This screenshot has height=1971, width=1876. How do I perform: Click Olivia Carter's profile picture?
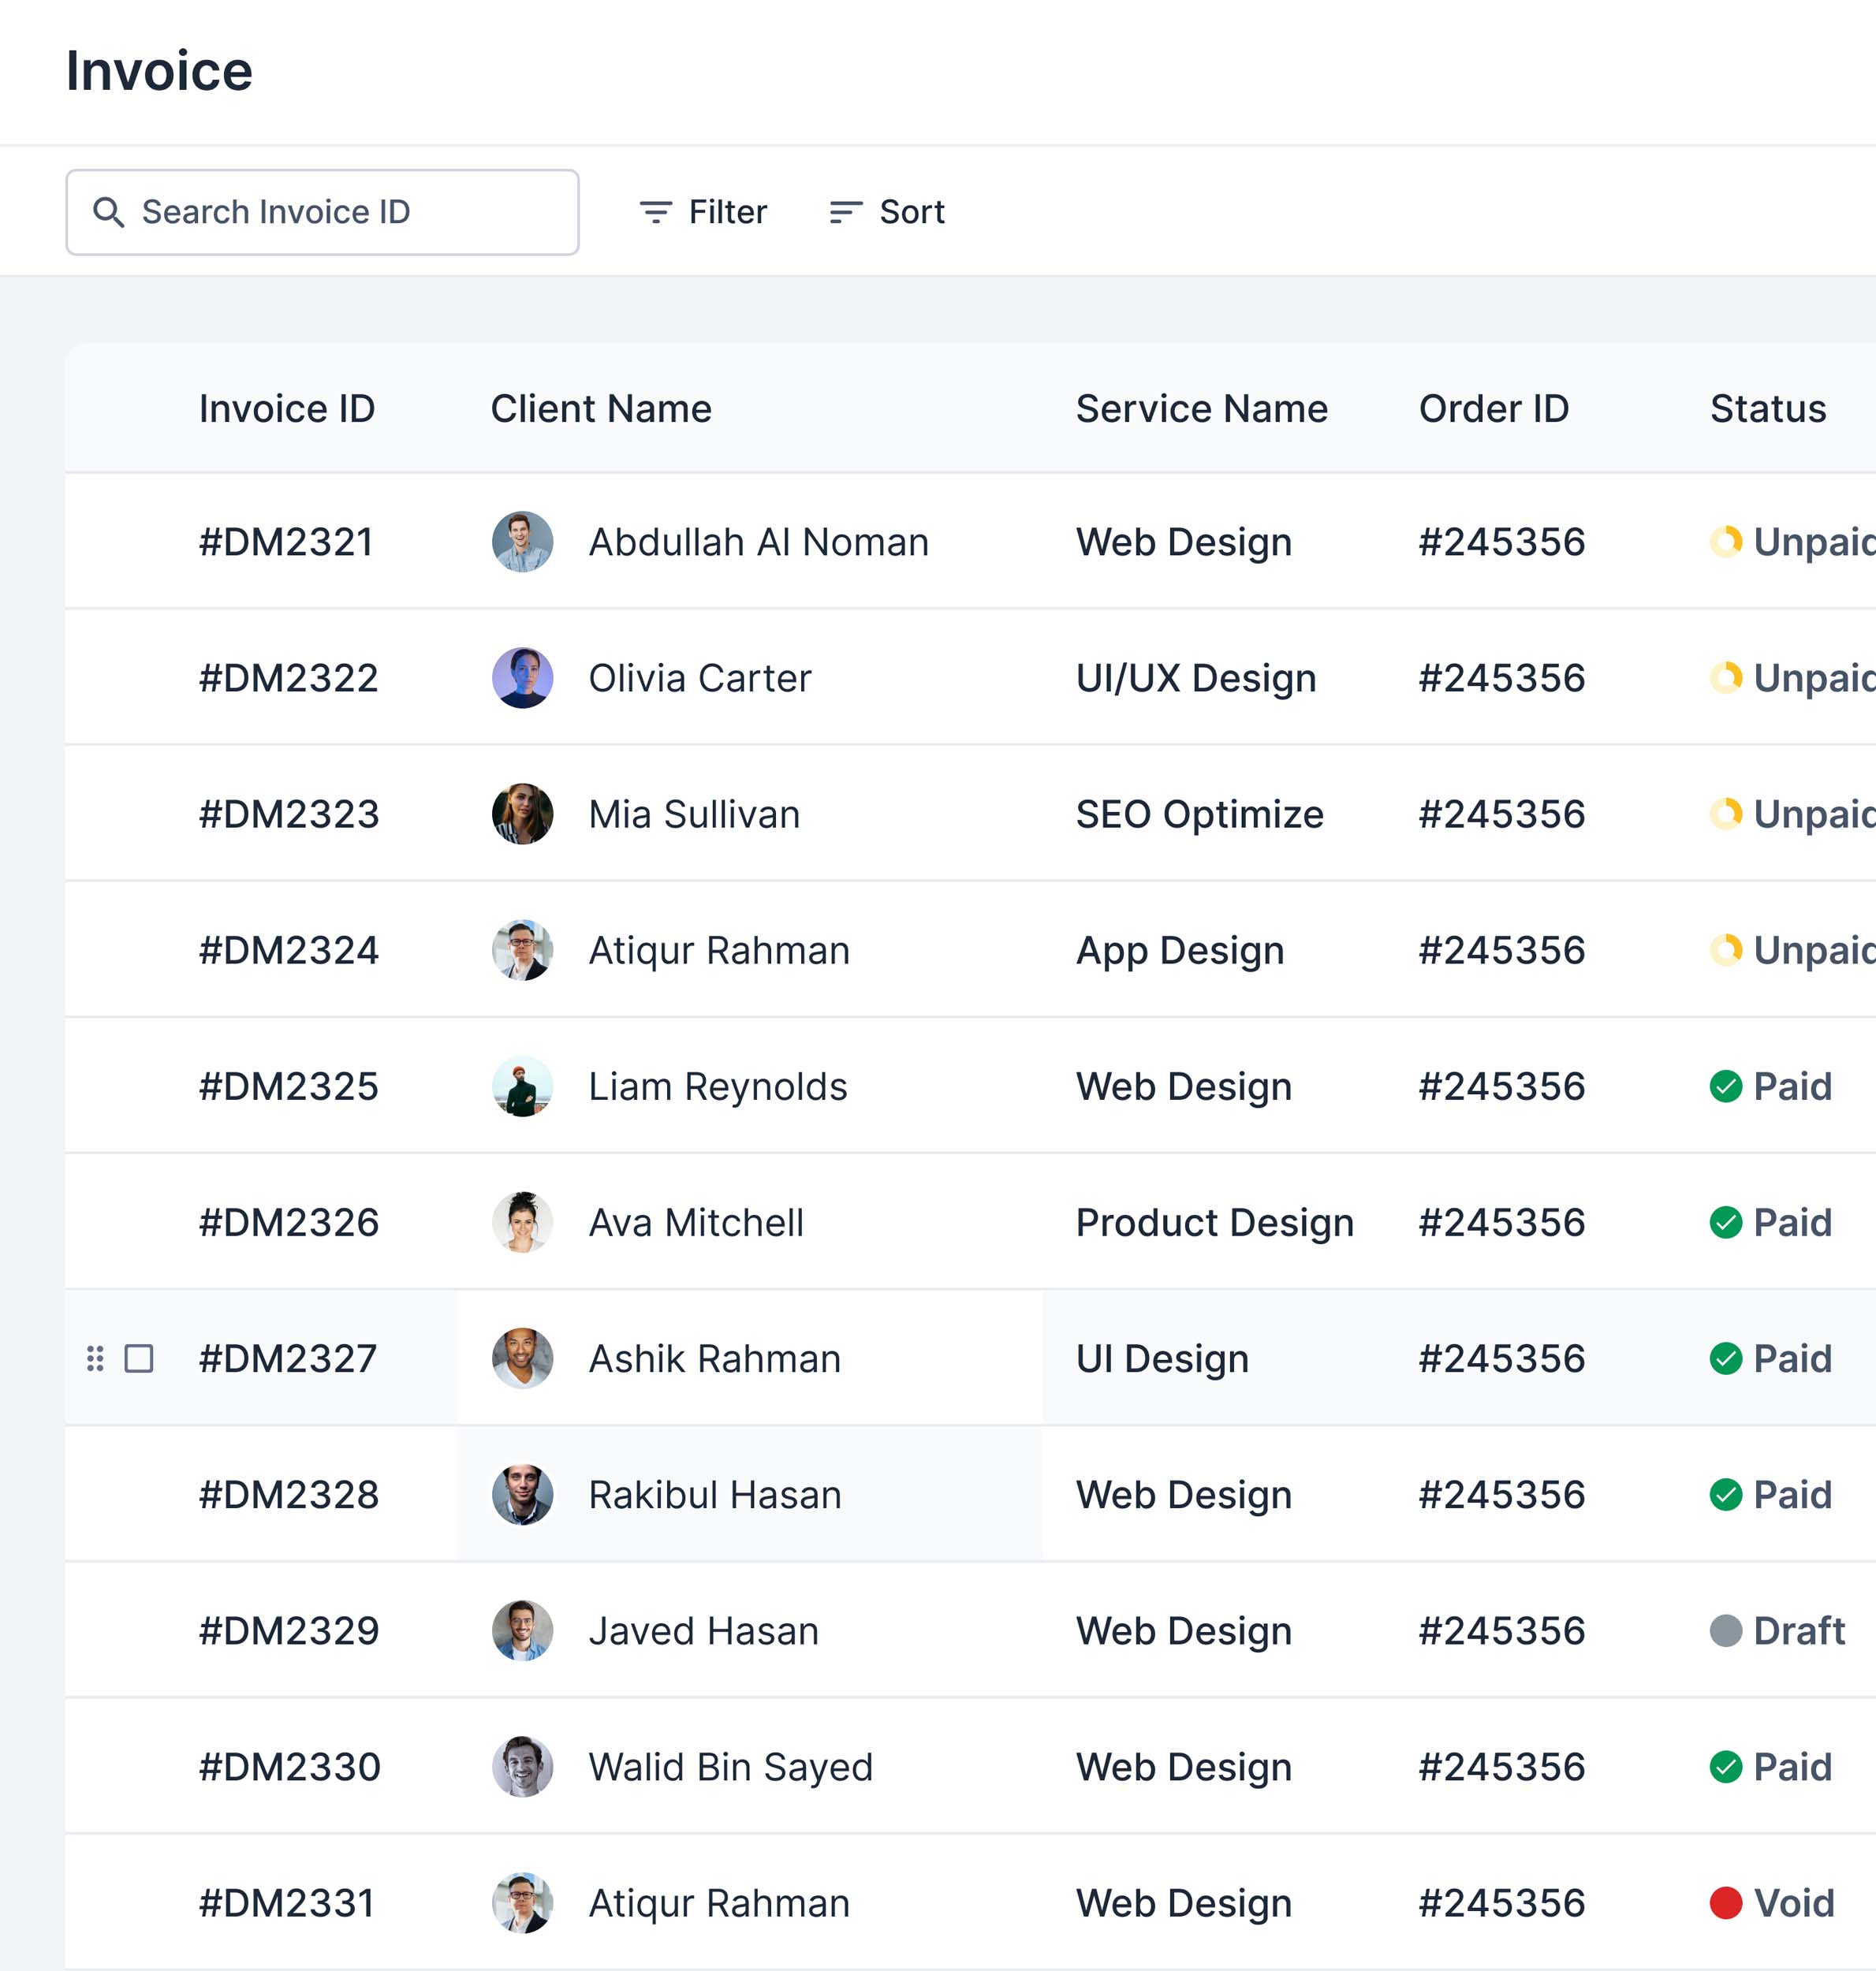point(522,678)
